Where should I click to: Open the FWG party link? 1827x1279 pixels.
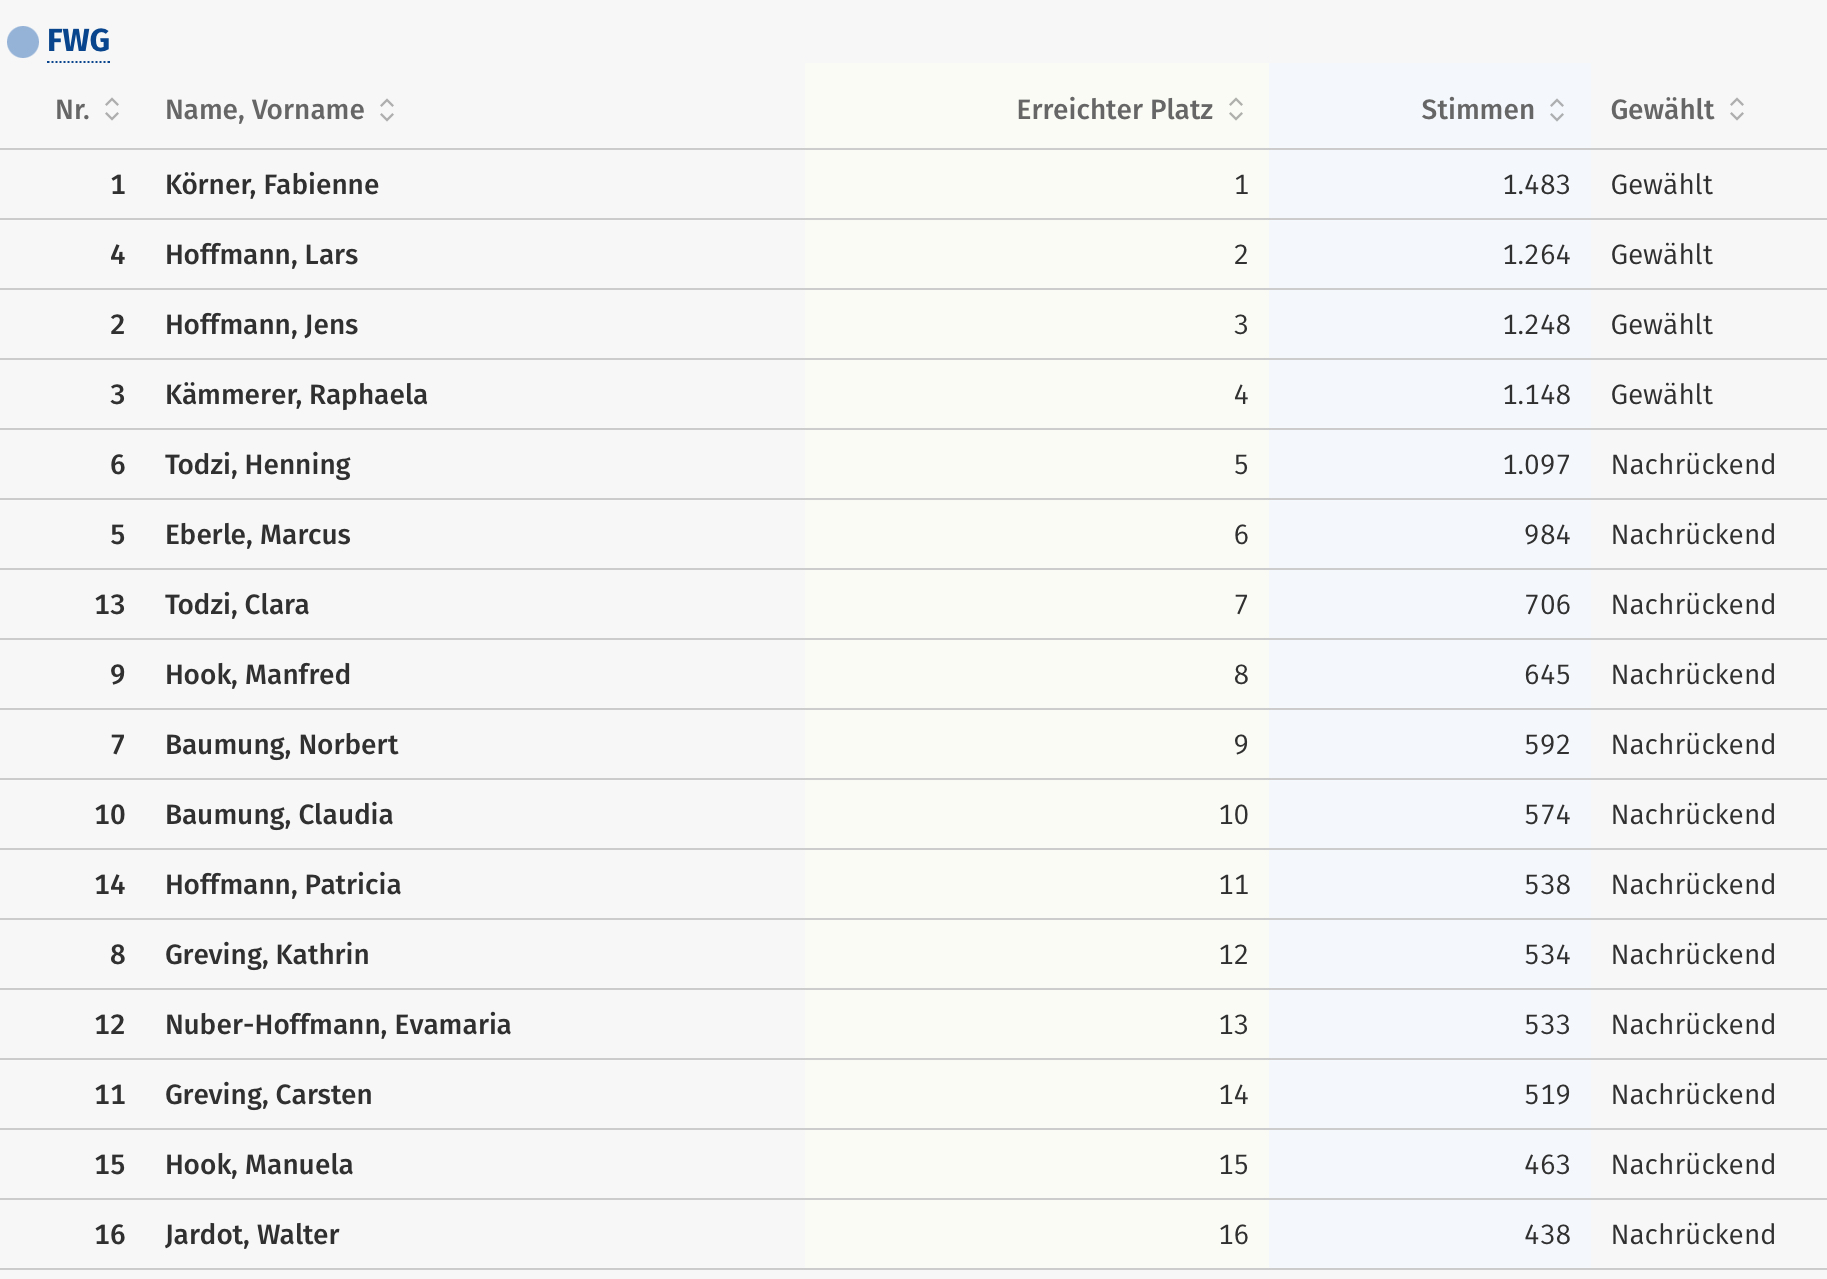point(78,41)
